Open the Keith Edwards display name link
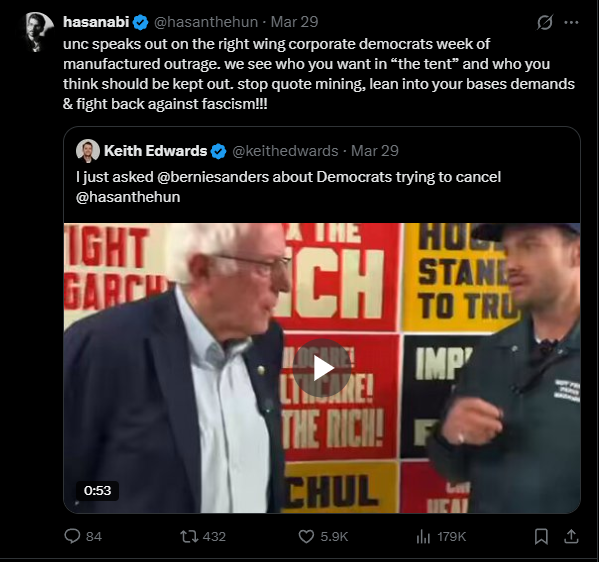The image size is (599, 562). click(x=155, y=151)
